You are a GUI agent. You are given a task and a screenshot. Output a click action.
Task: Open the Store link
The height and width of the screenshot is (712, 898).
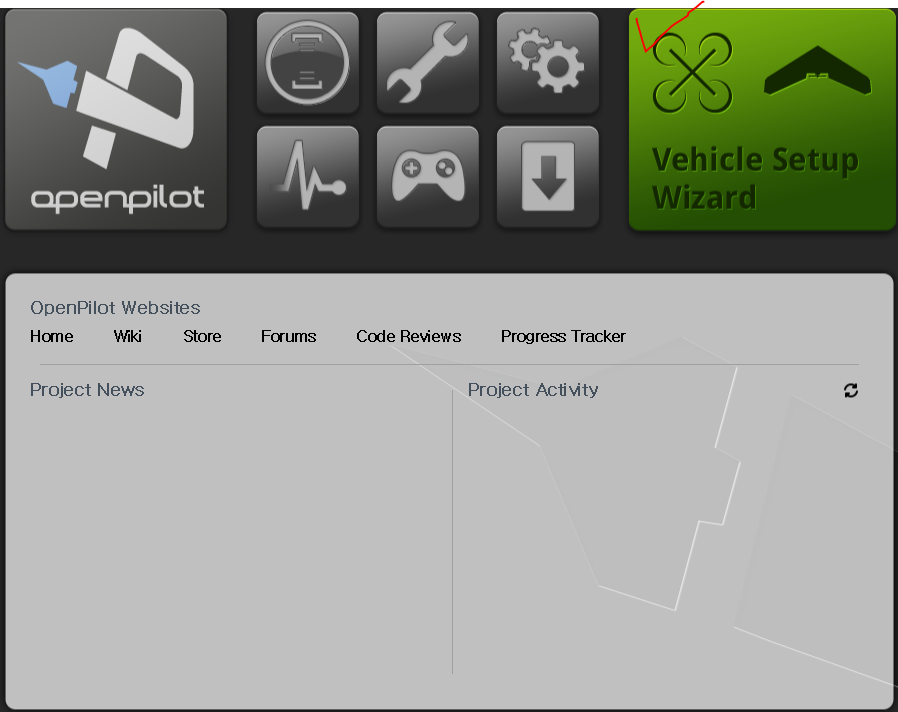tap(202, 336)
